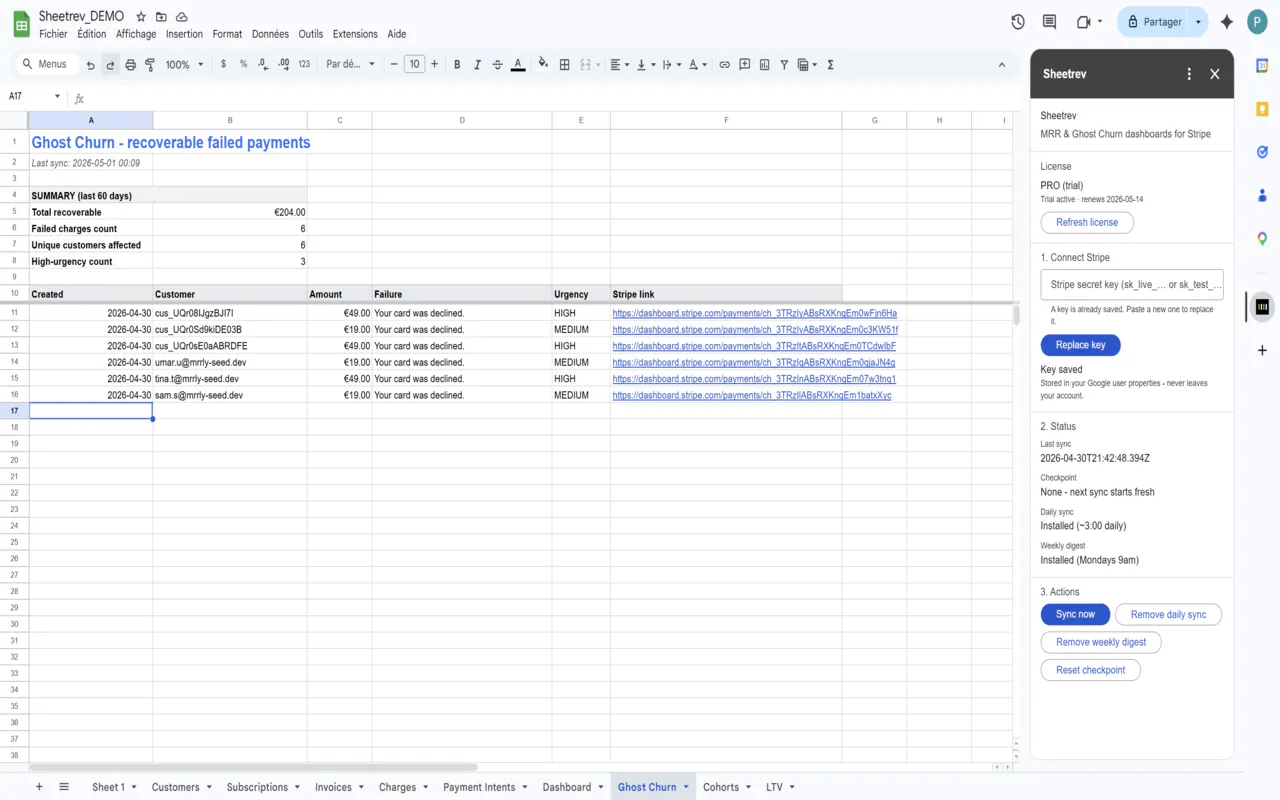Click add new sheet plus button
Viewport: 1280px width, 800px height.
[39, 787]
